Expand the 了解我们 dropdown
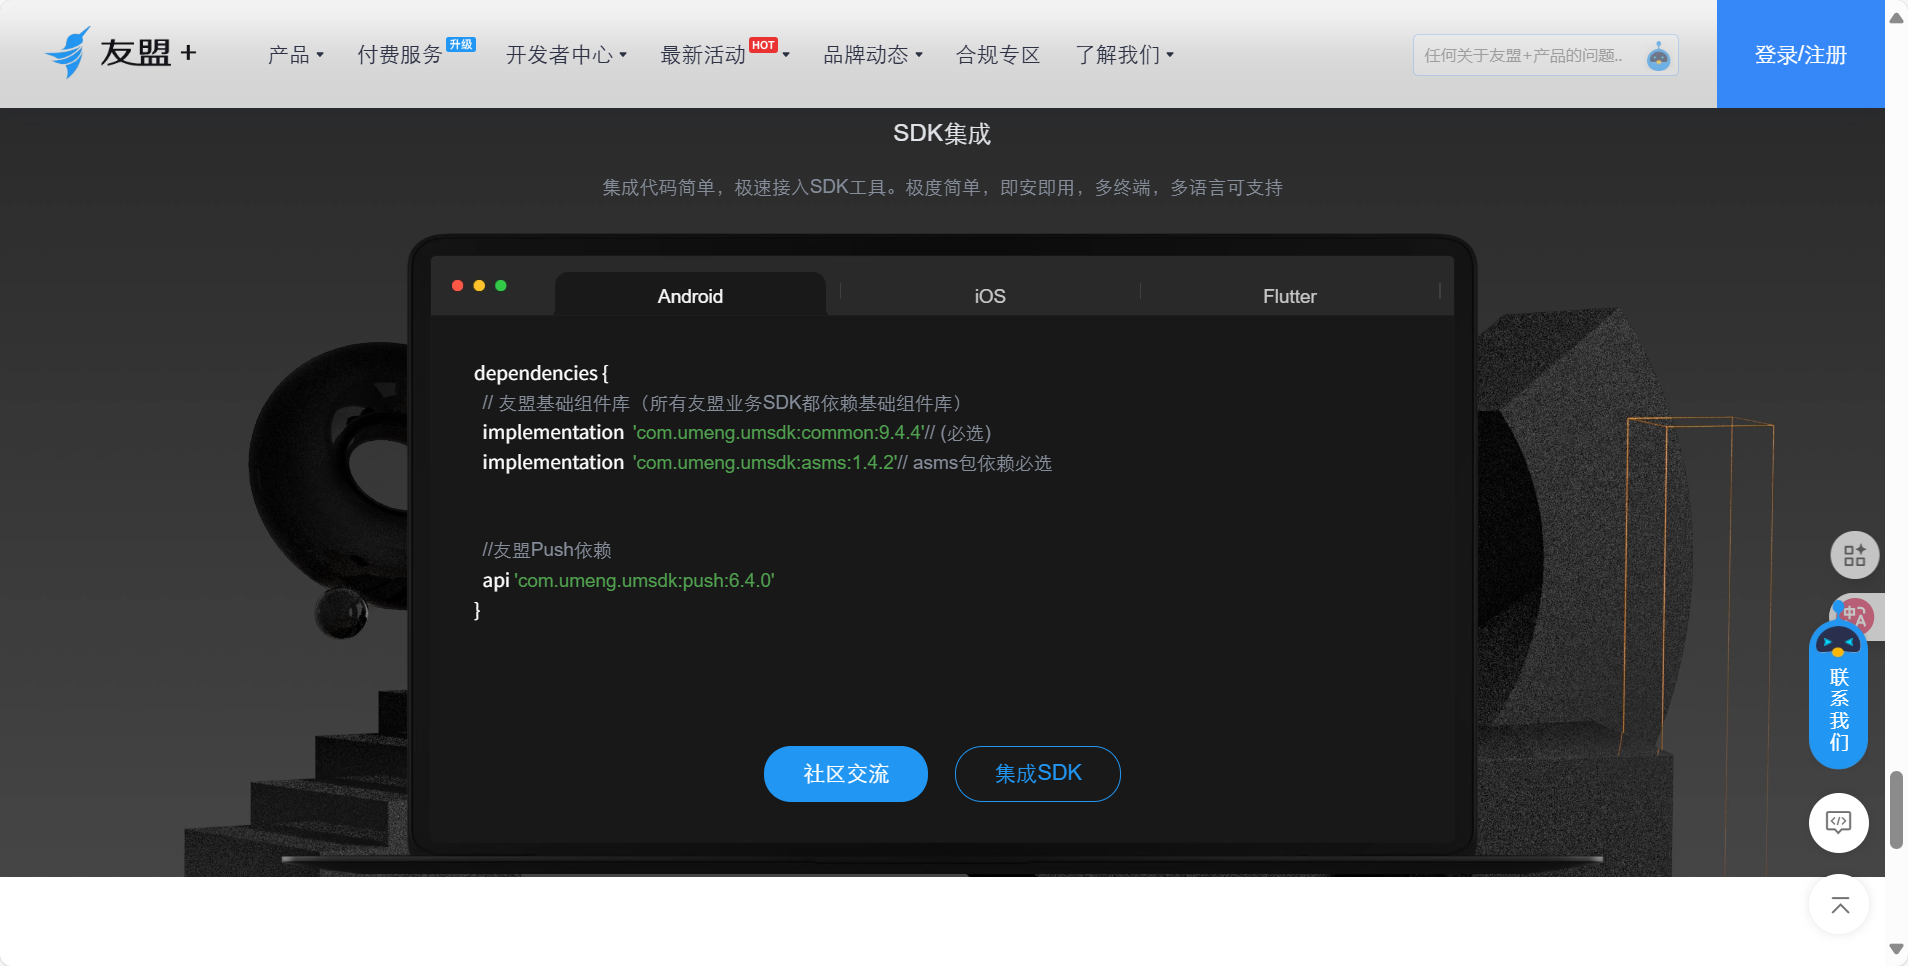The image size is (1908, 966). coord(1124,55)
